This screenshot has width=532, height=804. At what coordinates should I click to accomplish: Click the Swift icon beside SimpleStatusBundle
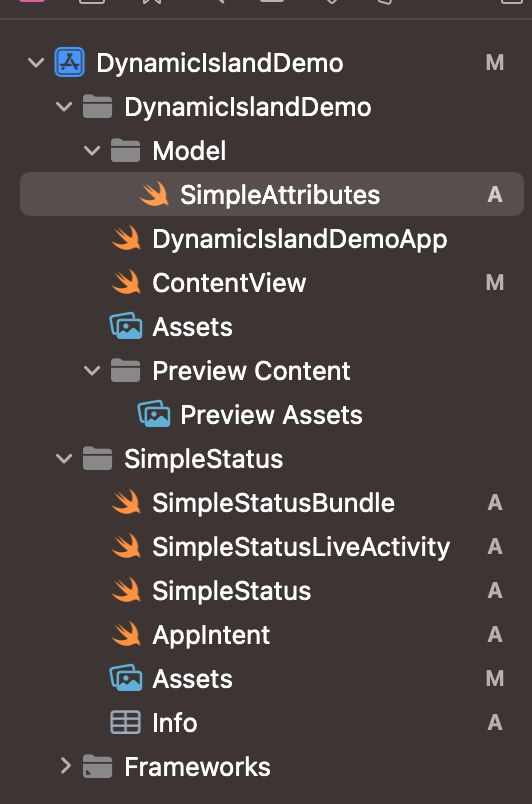tap(126, 502)
